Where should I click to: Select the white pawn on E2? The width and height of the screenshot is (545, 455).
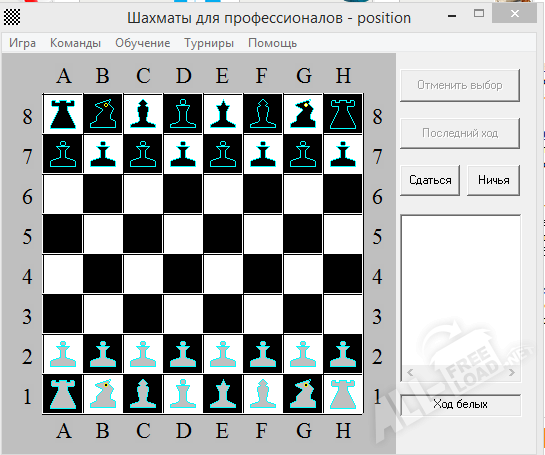(x=223, y=354)
